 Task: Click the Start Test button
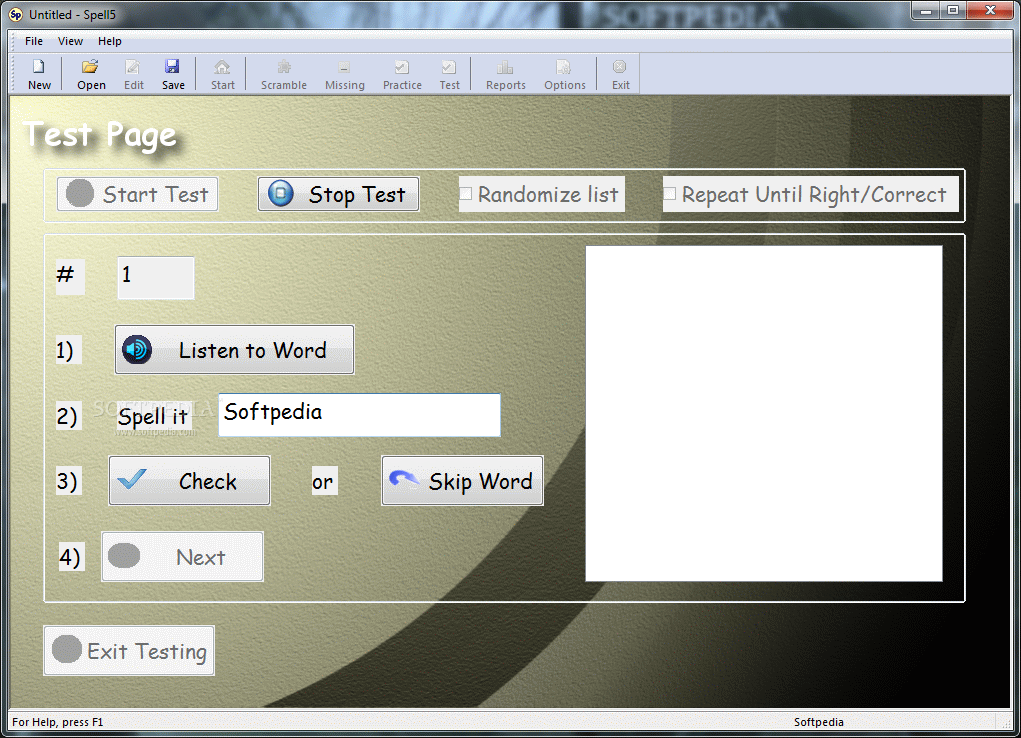[137, 194]
